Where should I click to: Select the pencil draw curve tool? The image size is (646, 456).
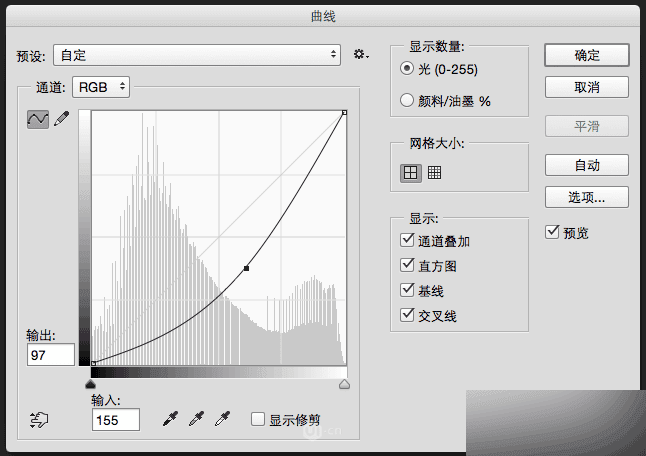pyautogui.click(x=62, y=119)
